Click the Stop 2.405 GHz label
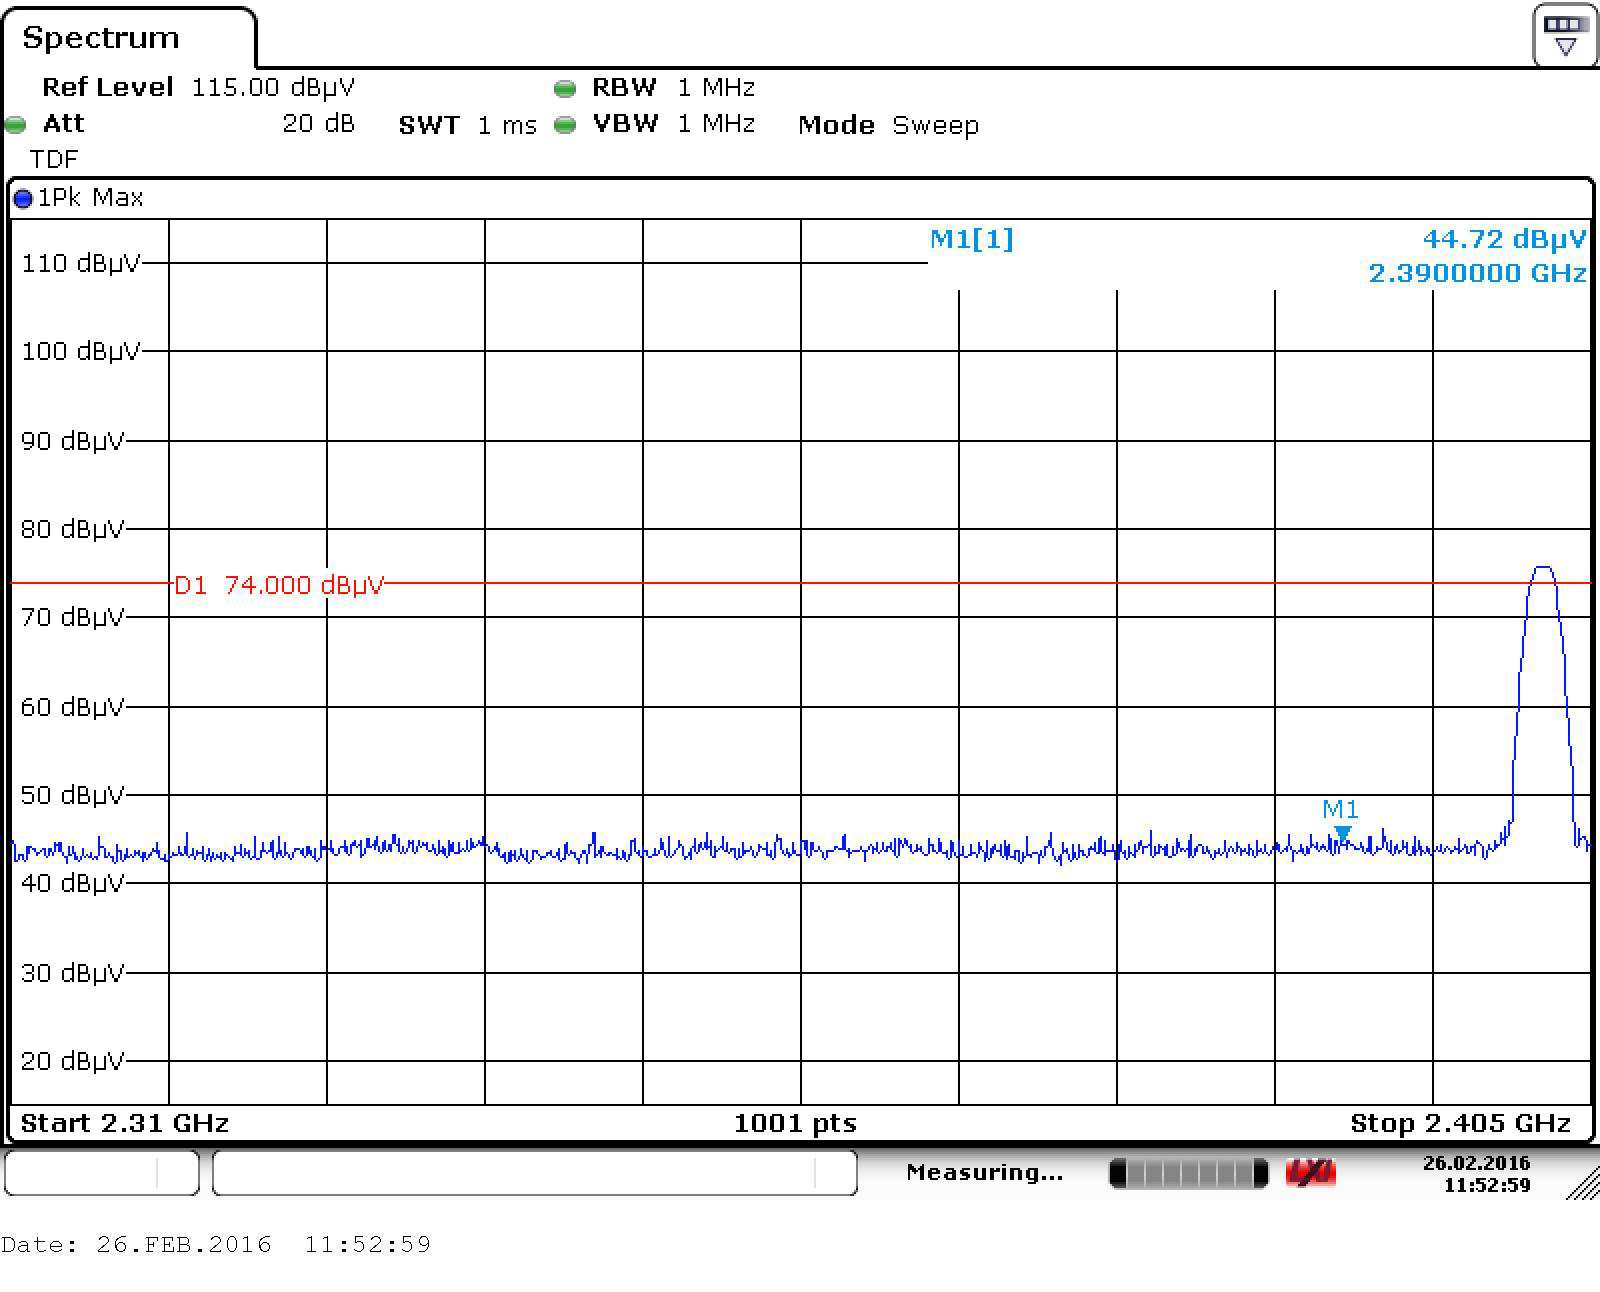1600x1292 pixels. (x=1460, y=1123)
